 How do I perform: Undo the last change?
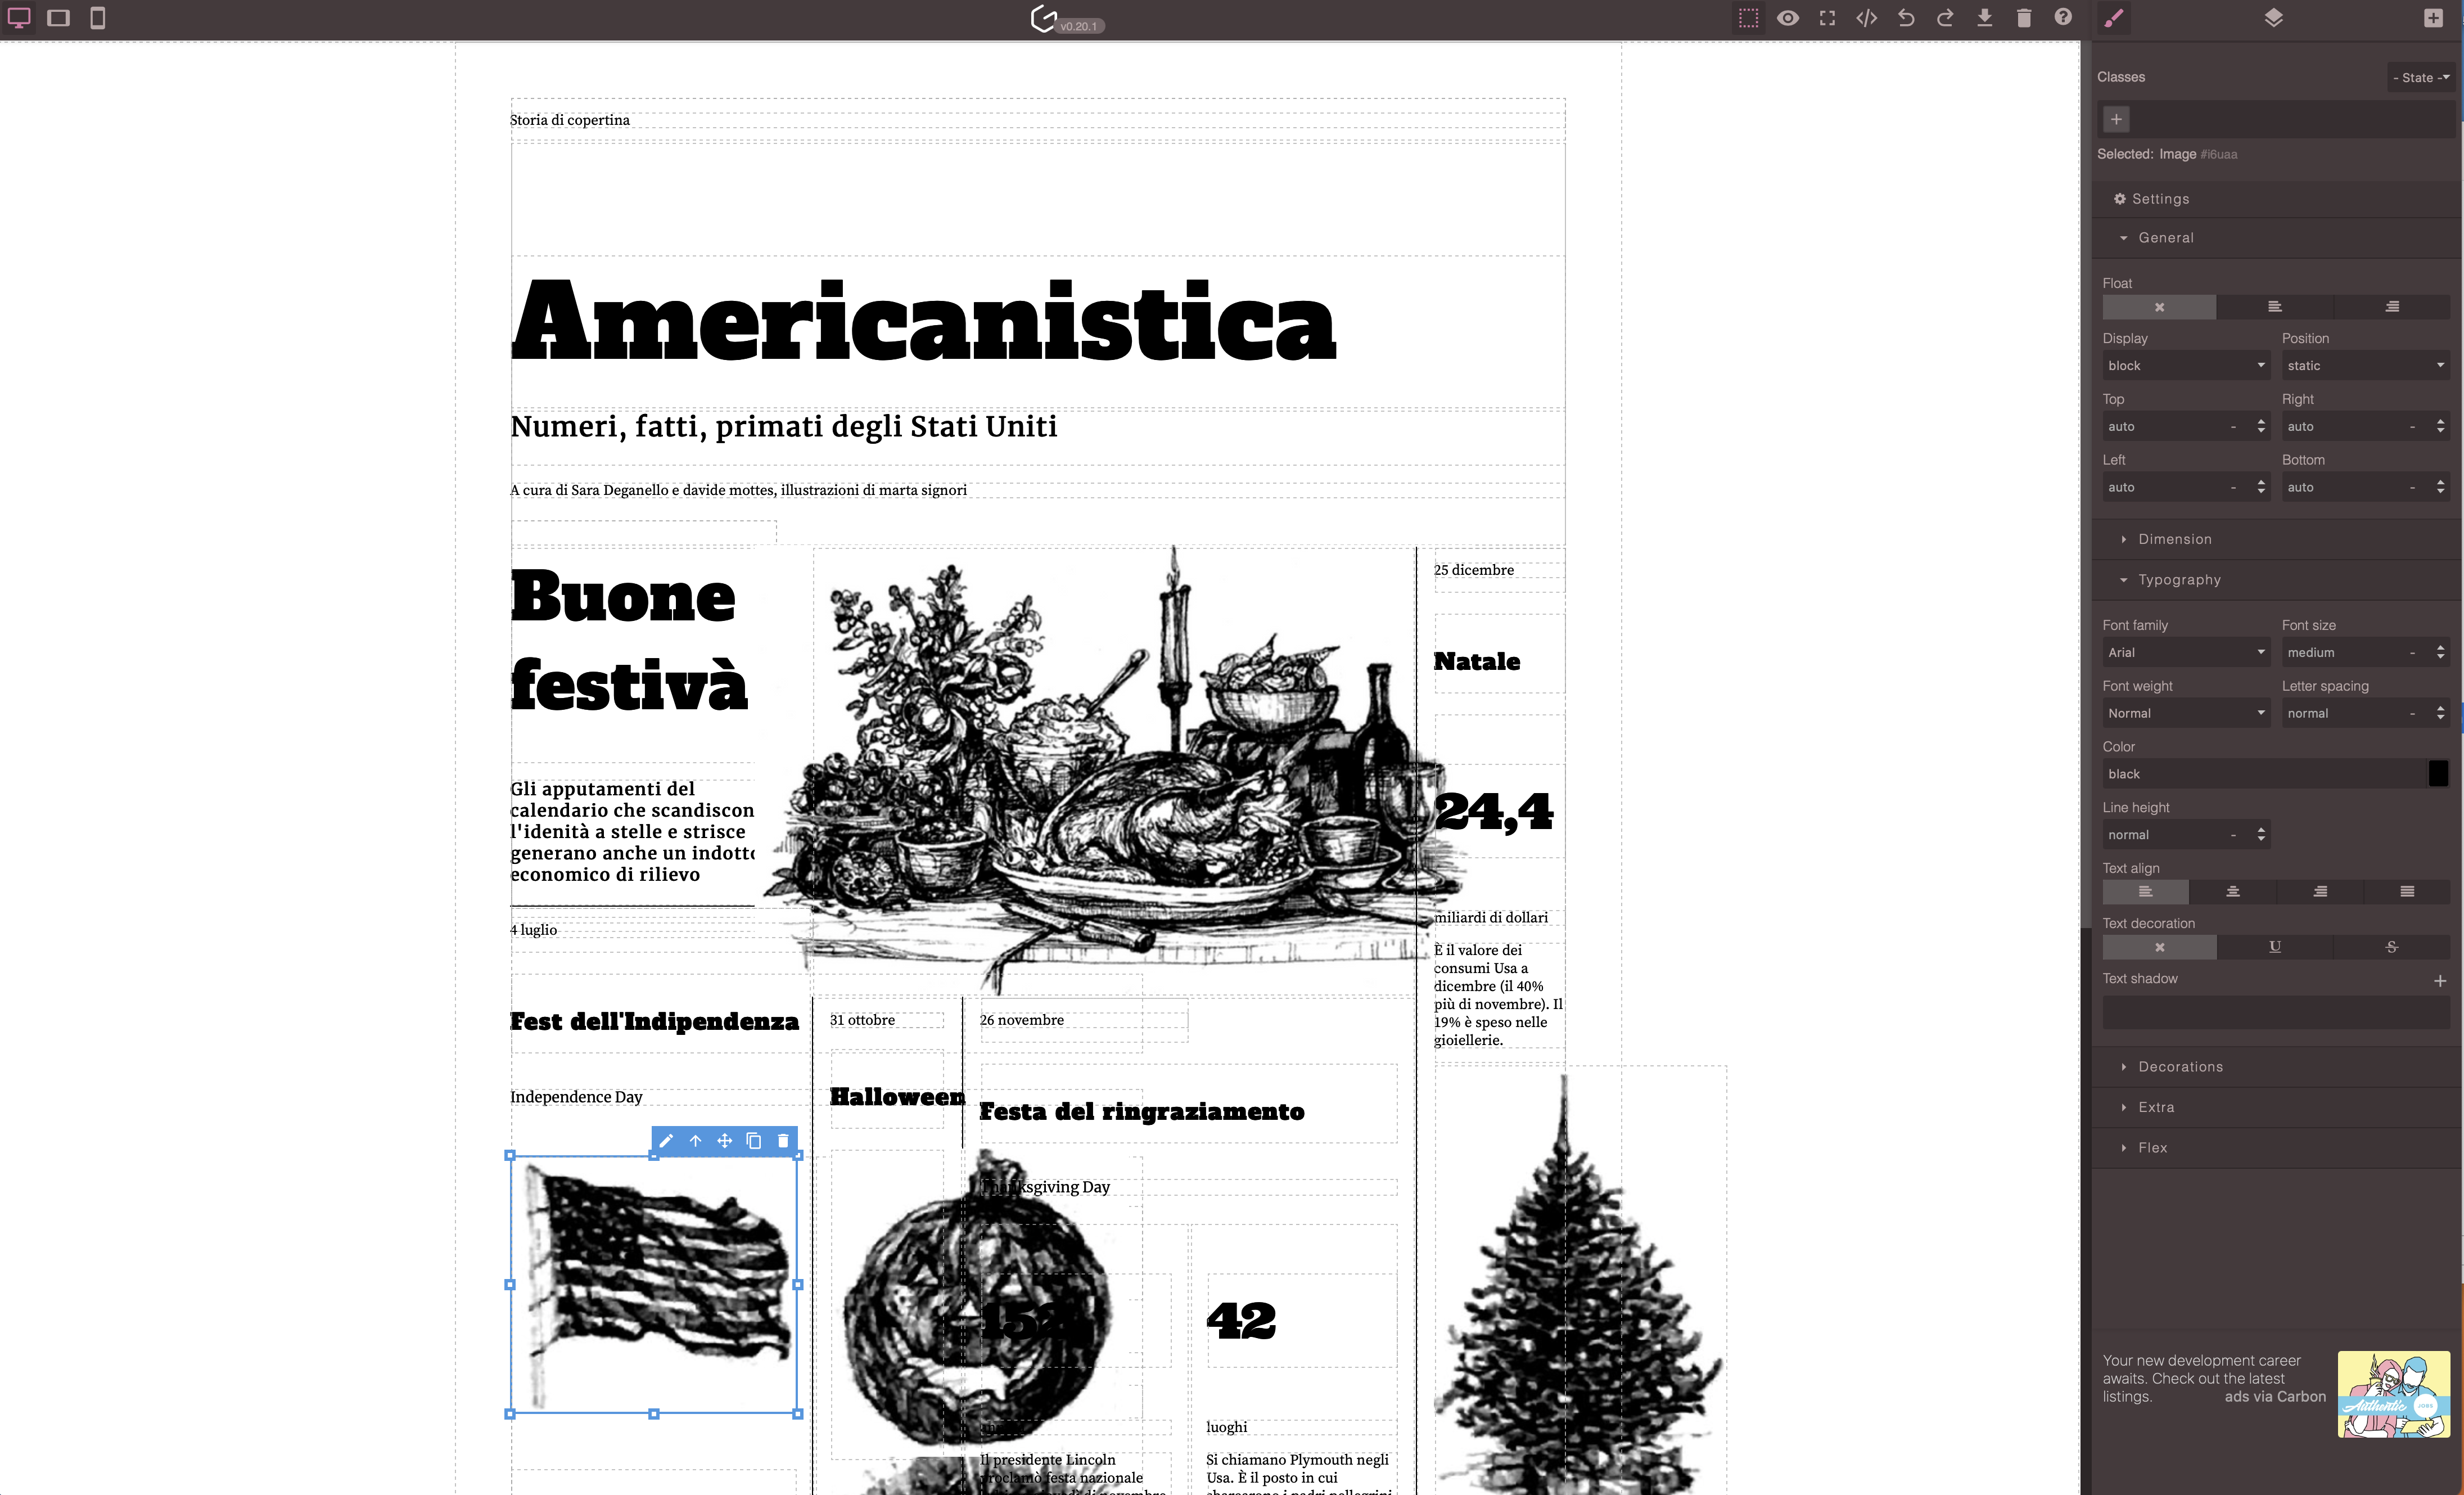[1906, 18]
